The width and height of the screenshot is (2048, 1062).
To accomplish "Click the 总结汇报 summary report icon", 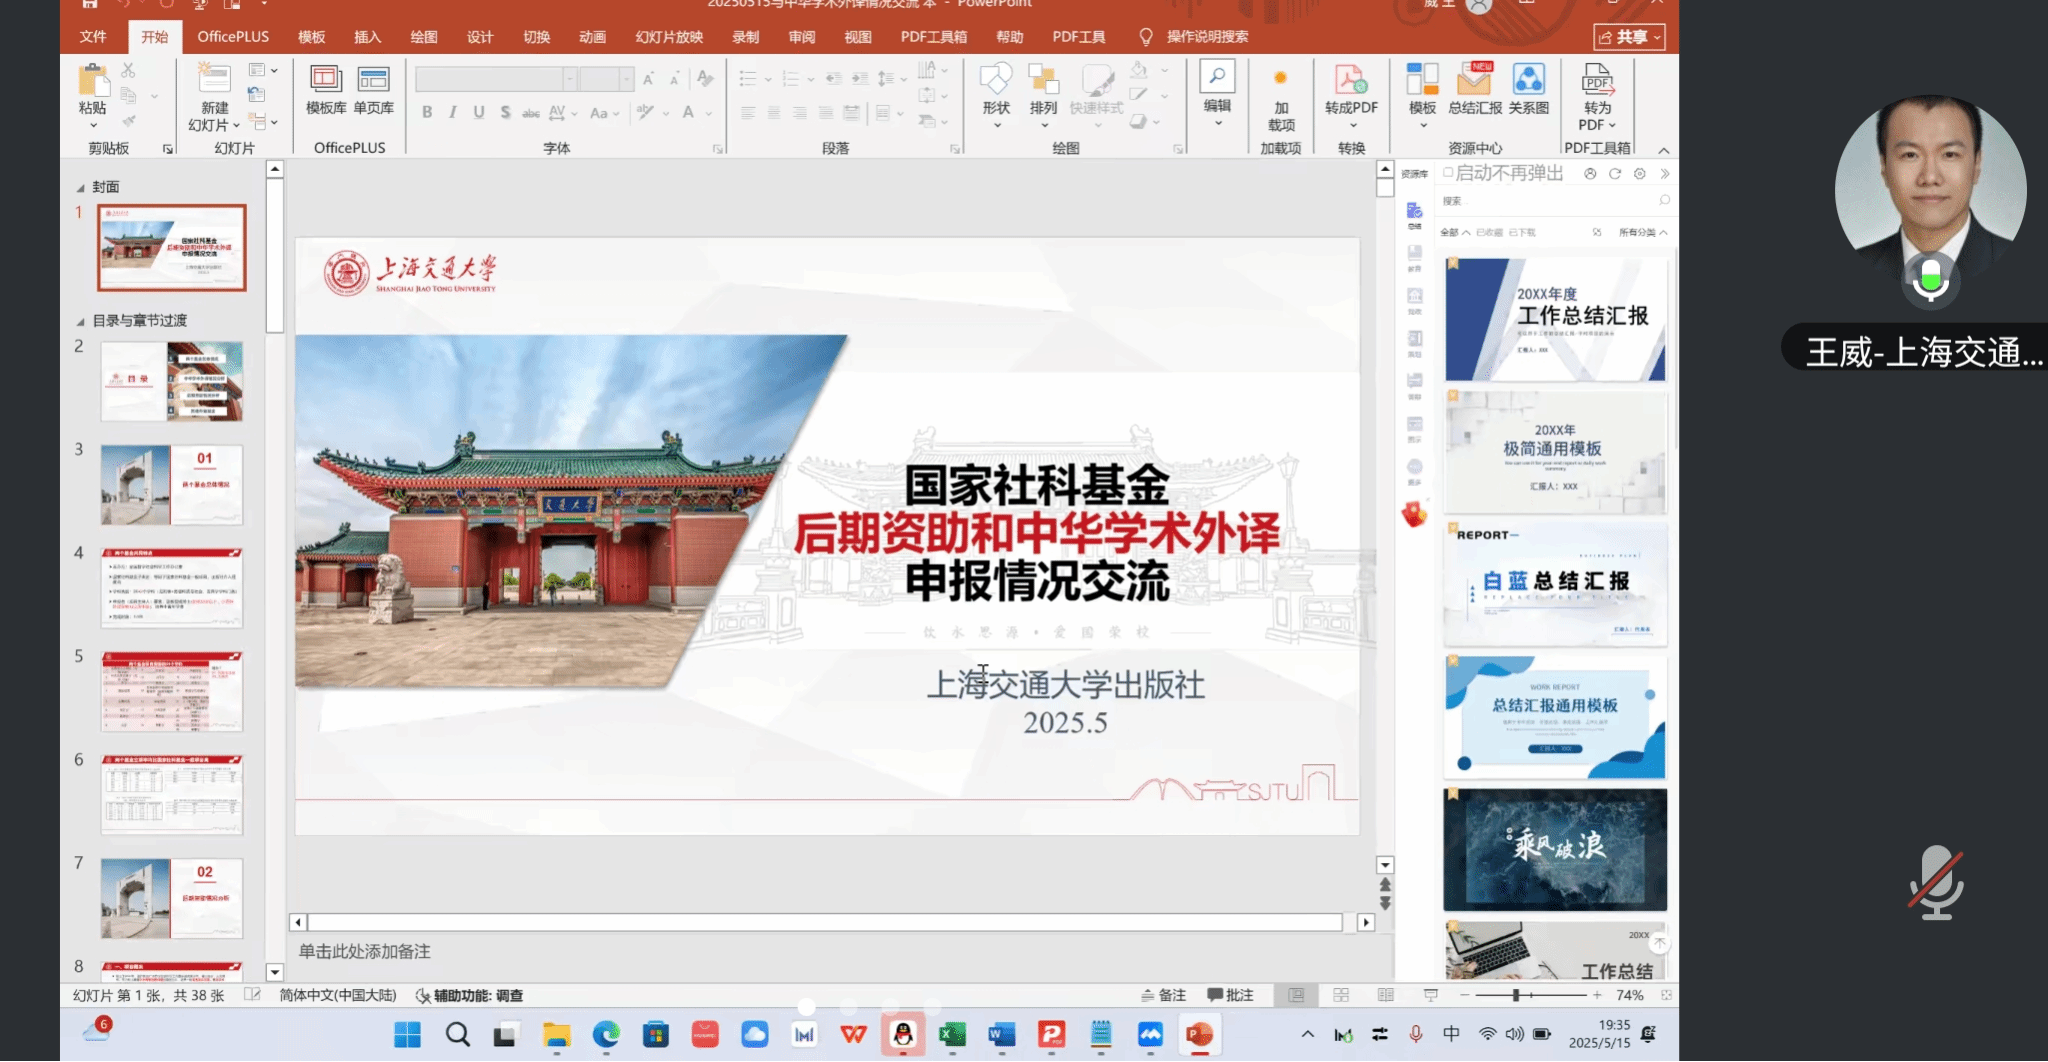I will (x=1475, y=89).
